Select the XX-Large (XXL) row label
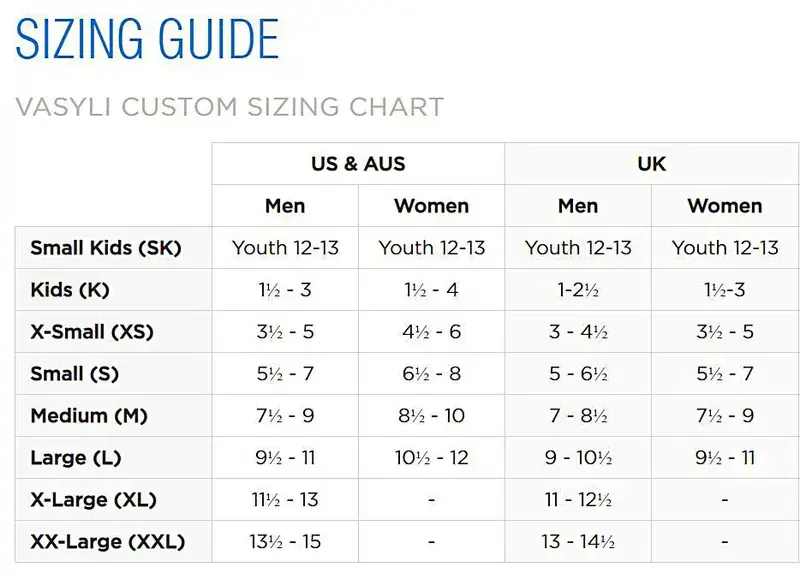The height and width of the screenshot is (579, 800). [108, 542]
